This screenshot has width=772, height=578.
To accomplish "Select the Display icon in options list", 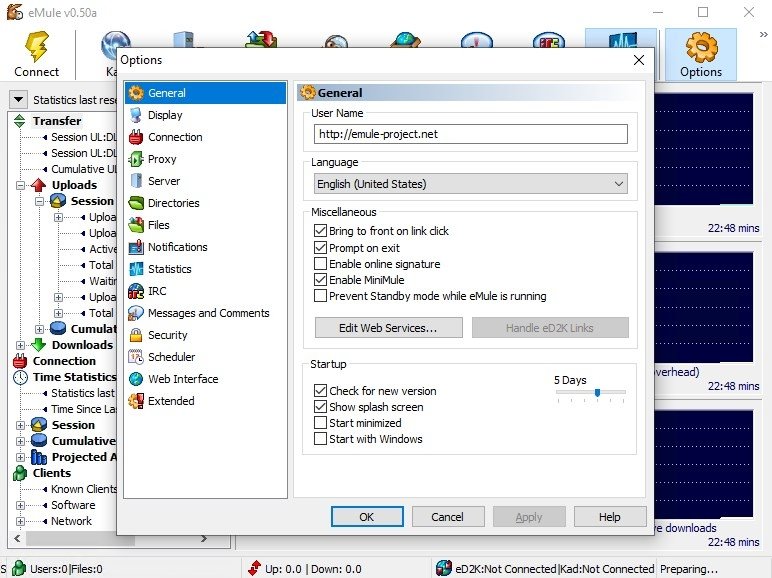I will click(x=136, y=115).
